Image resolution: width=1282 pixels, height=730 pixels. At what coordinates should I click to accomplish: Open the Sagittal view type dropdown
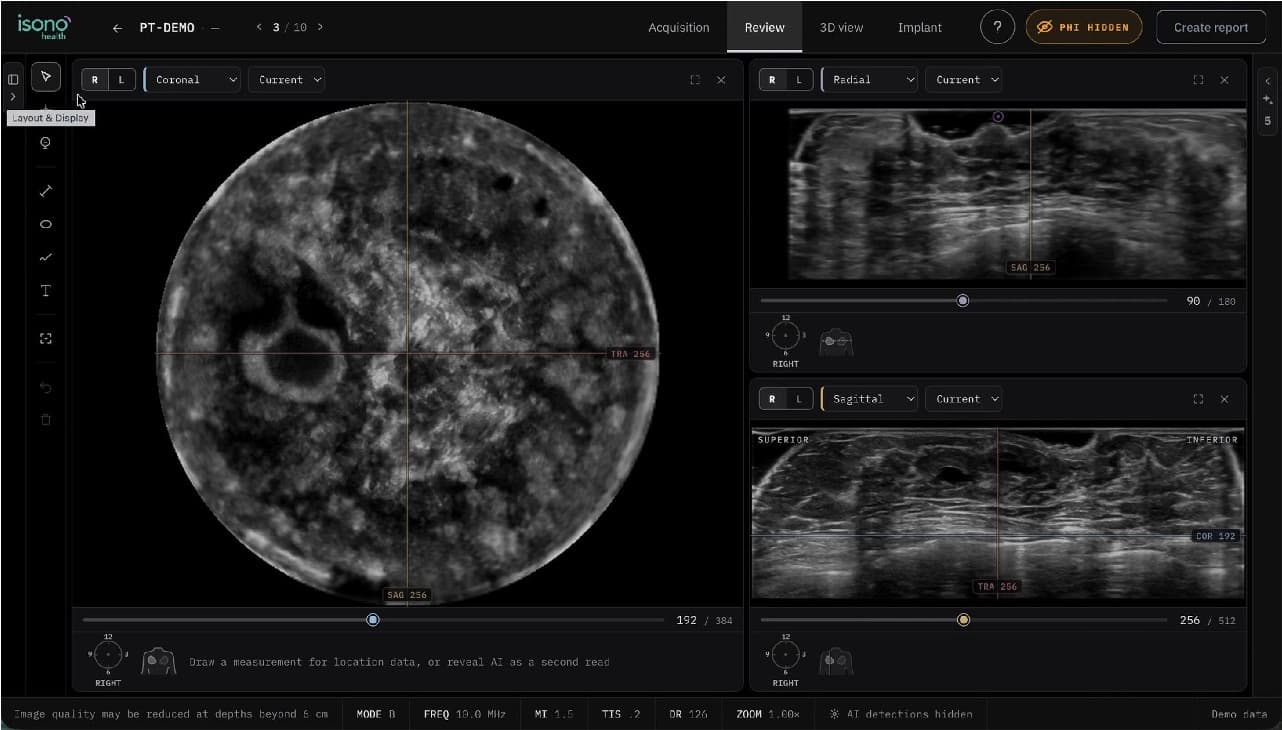[870, 399]
